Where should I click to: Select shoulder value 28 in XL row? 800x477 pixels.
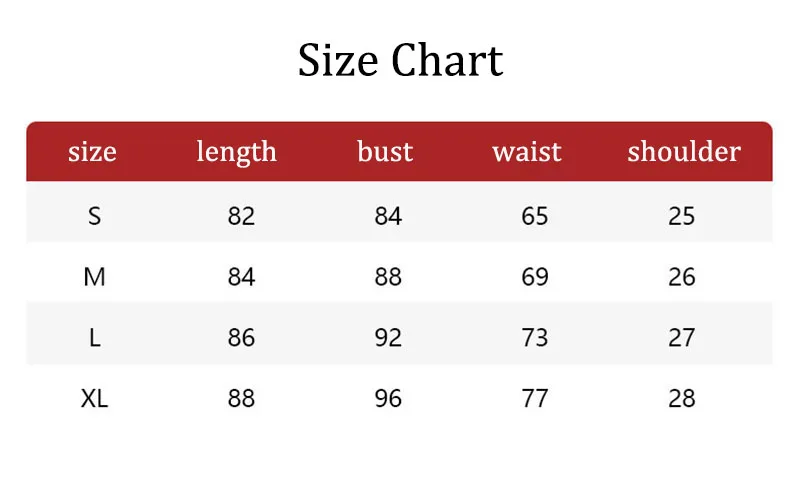tap(682, 399)
